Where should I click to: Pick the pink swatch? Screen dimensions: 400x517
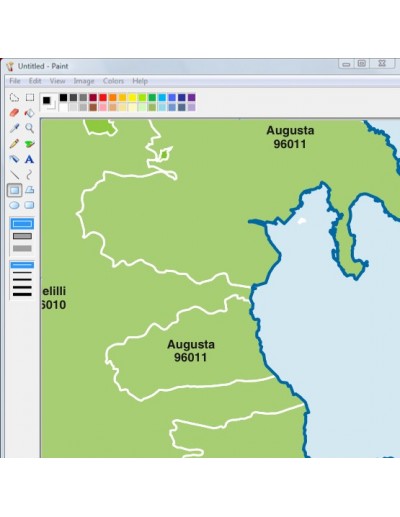(x=103, y=107)
